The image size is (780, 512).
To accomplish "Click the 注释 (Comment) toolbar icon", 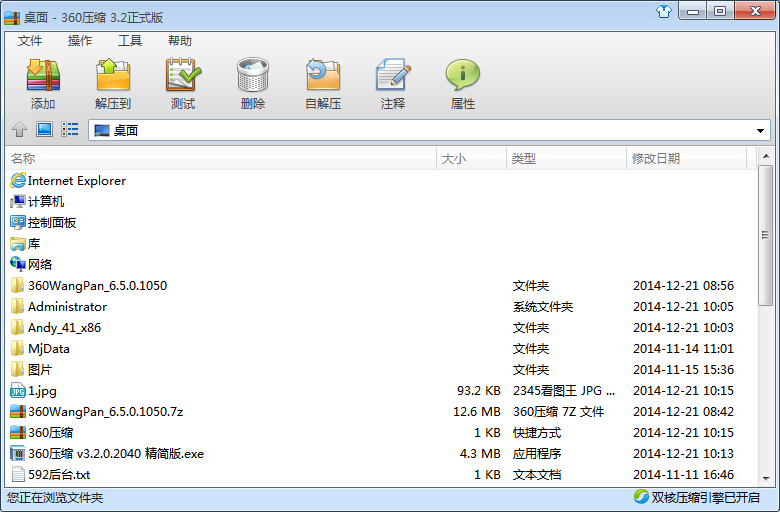I will click(393, 75).
